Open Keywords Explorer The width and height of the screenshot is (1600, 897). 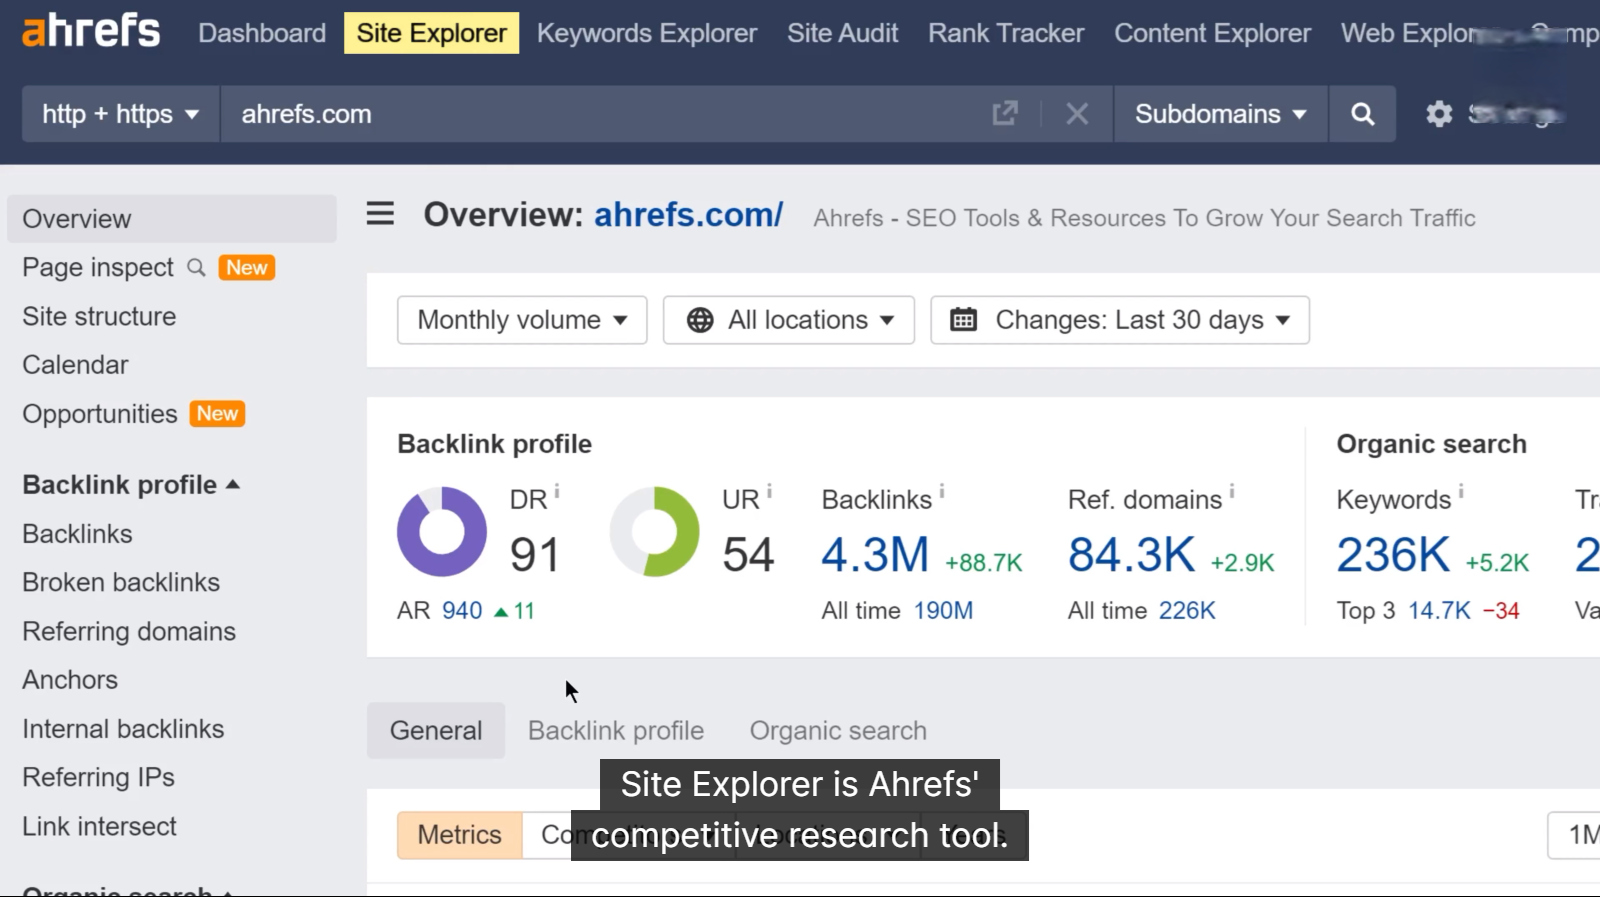coord(647,33)
